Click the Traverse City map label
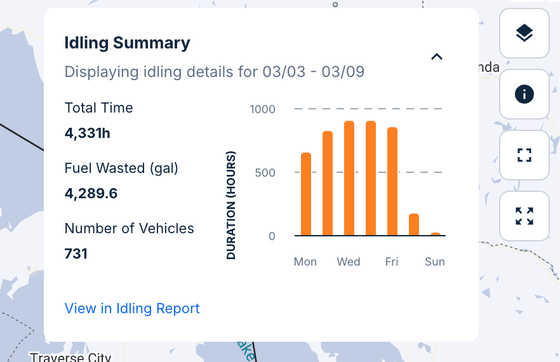 pyautogui.click(x=71, y=357)
